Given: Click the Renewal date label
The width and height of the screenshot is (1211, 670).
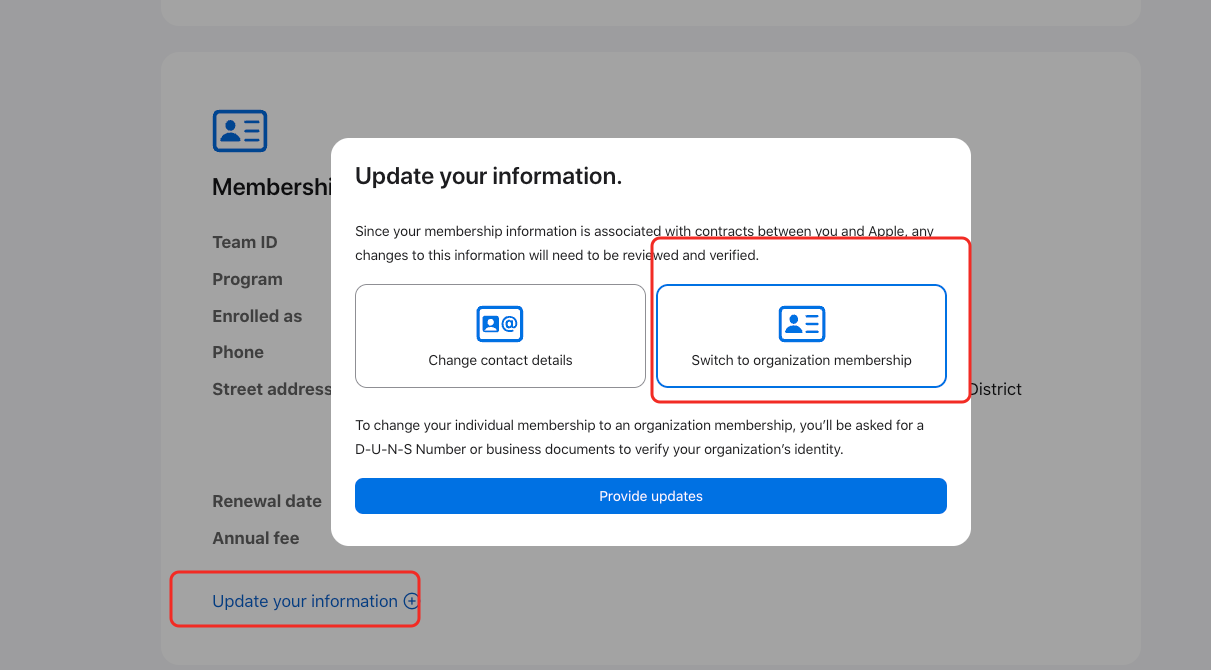Looking at the screenshot, I should [x=267, y=501].
